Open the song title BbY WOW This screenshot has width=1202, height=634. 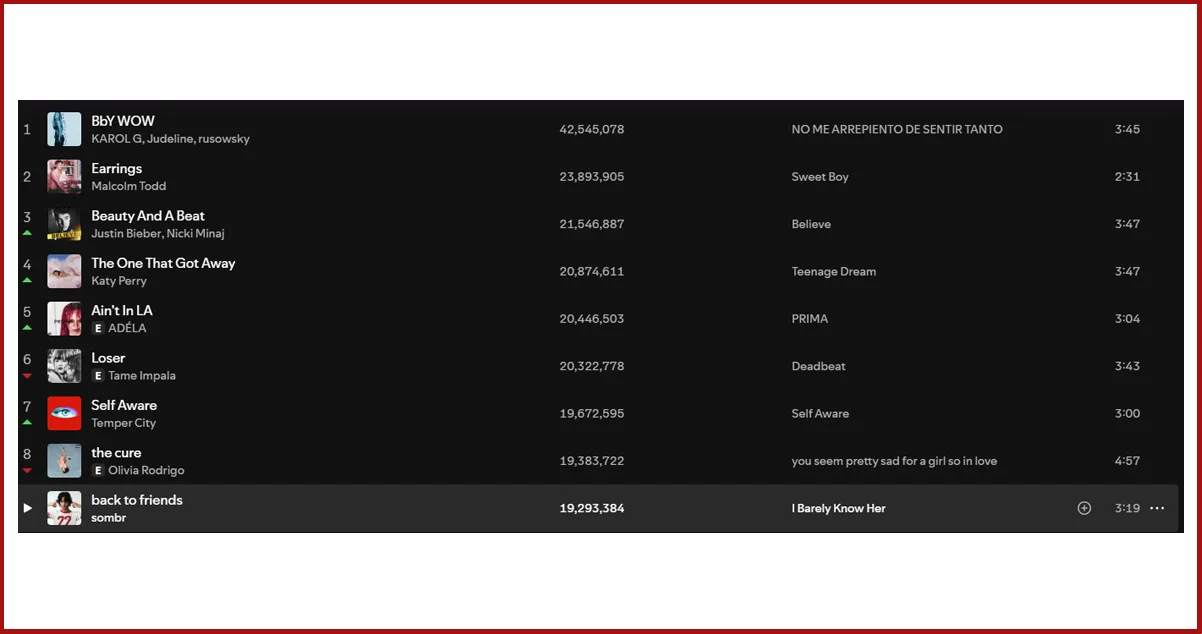[x=123, y=121]
